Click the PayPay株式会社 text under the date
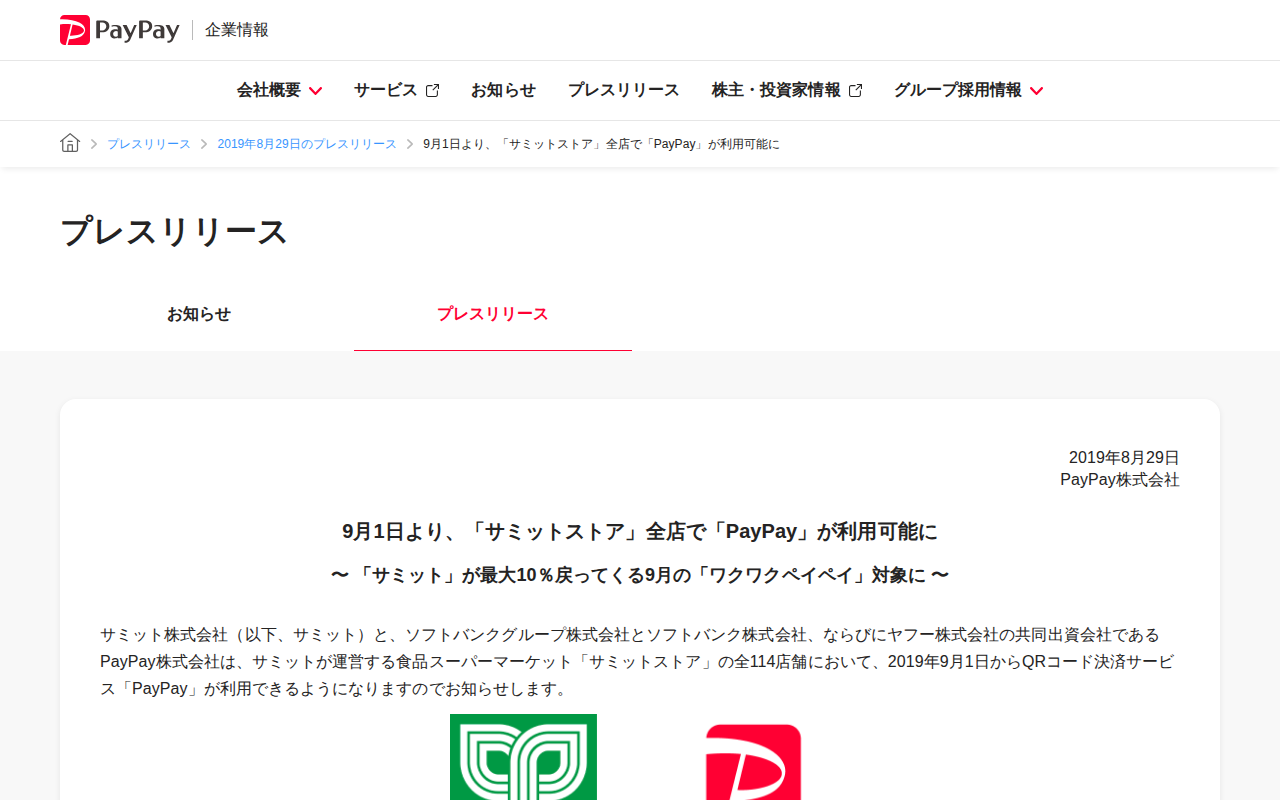1280x800 pixels. (x=1120, y=480)
